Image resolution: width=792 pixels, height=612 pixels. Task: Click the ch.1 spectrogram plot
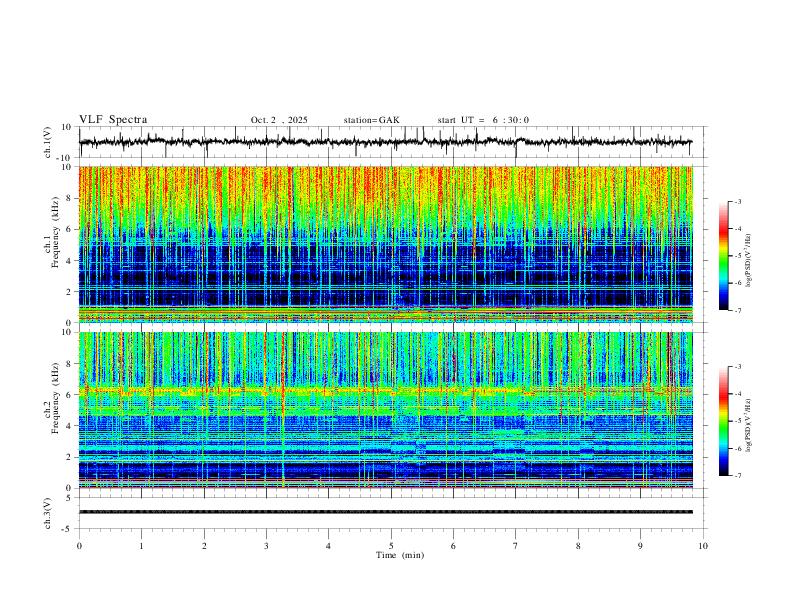click(385, 244)
